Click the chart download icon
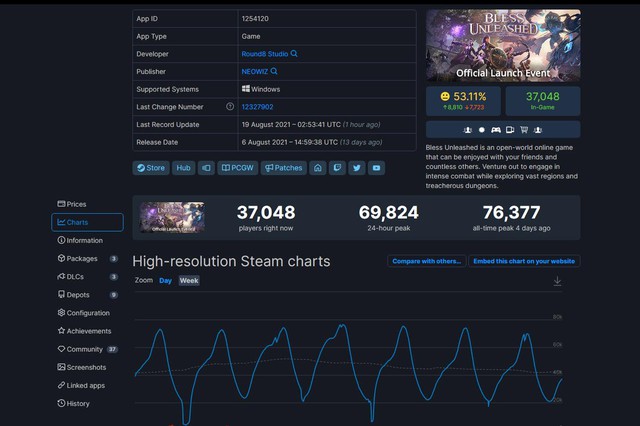Screen dimensions: 640x426 point(557,281)
